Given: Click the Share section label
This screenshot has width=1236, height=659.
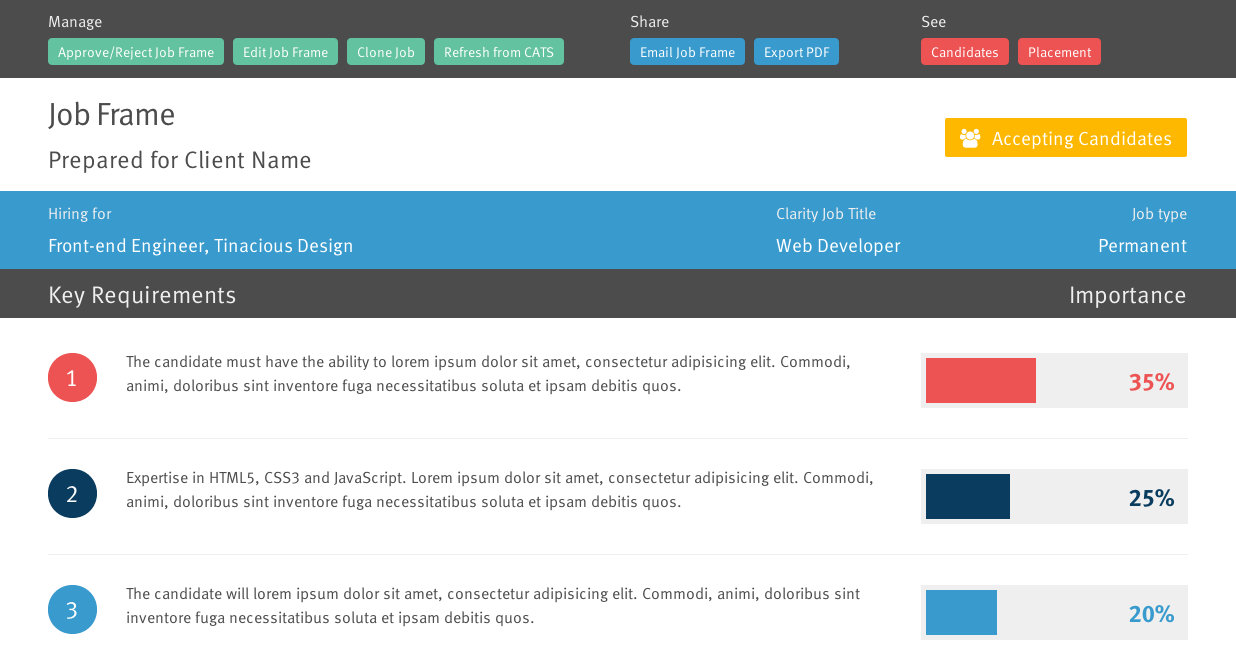Looking at the screenshot, I should [x=649, y=22].
